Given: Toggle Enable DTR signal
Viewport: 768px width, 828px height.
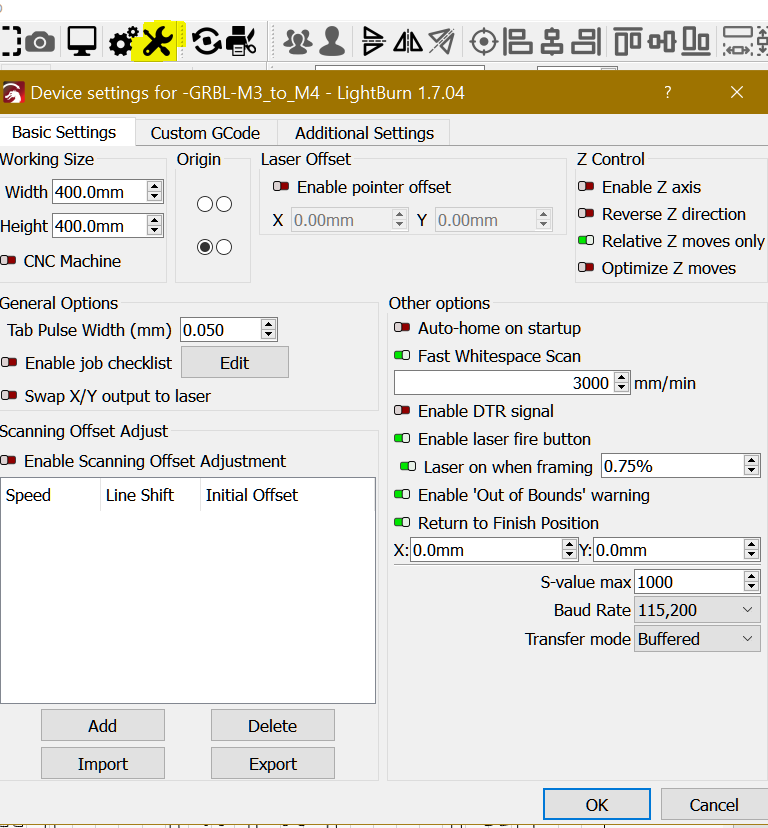Looking at the screenshot, I should (x=402, y=410).
